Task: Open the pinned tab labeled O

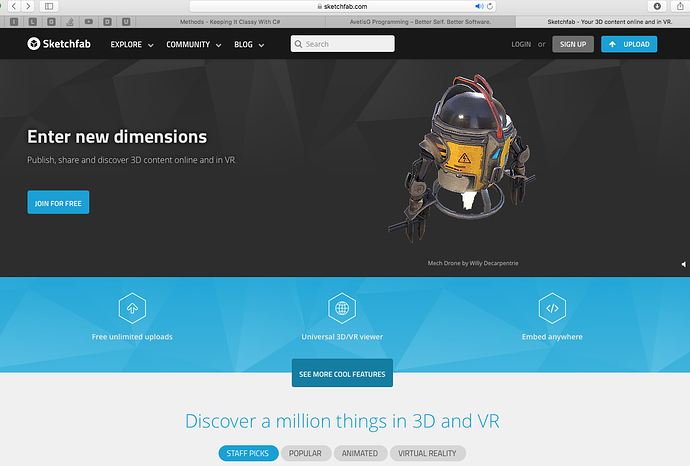Action: [x=51, y=22]
